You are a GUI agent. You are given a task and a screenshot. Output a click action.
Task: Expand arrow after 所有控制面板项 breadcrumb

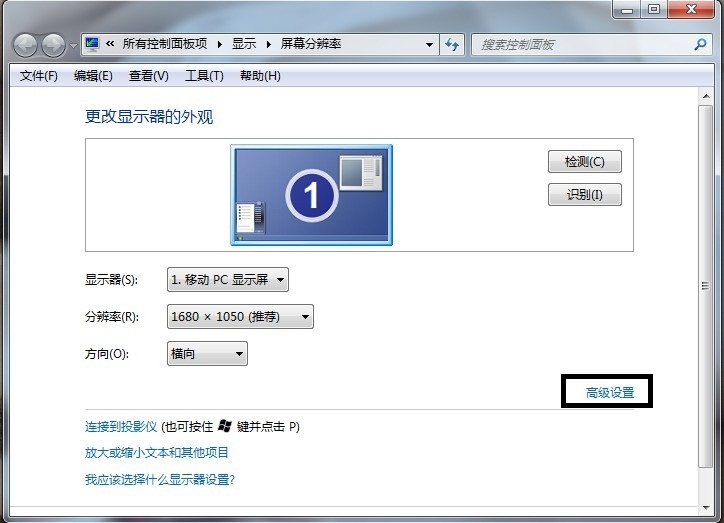click(x=220, y=44)
